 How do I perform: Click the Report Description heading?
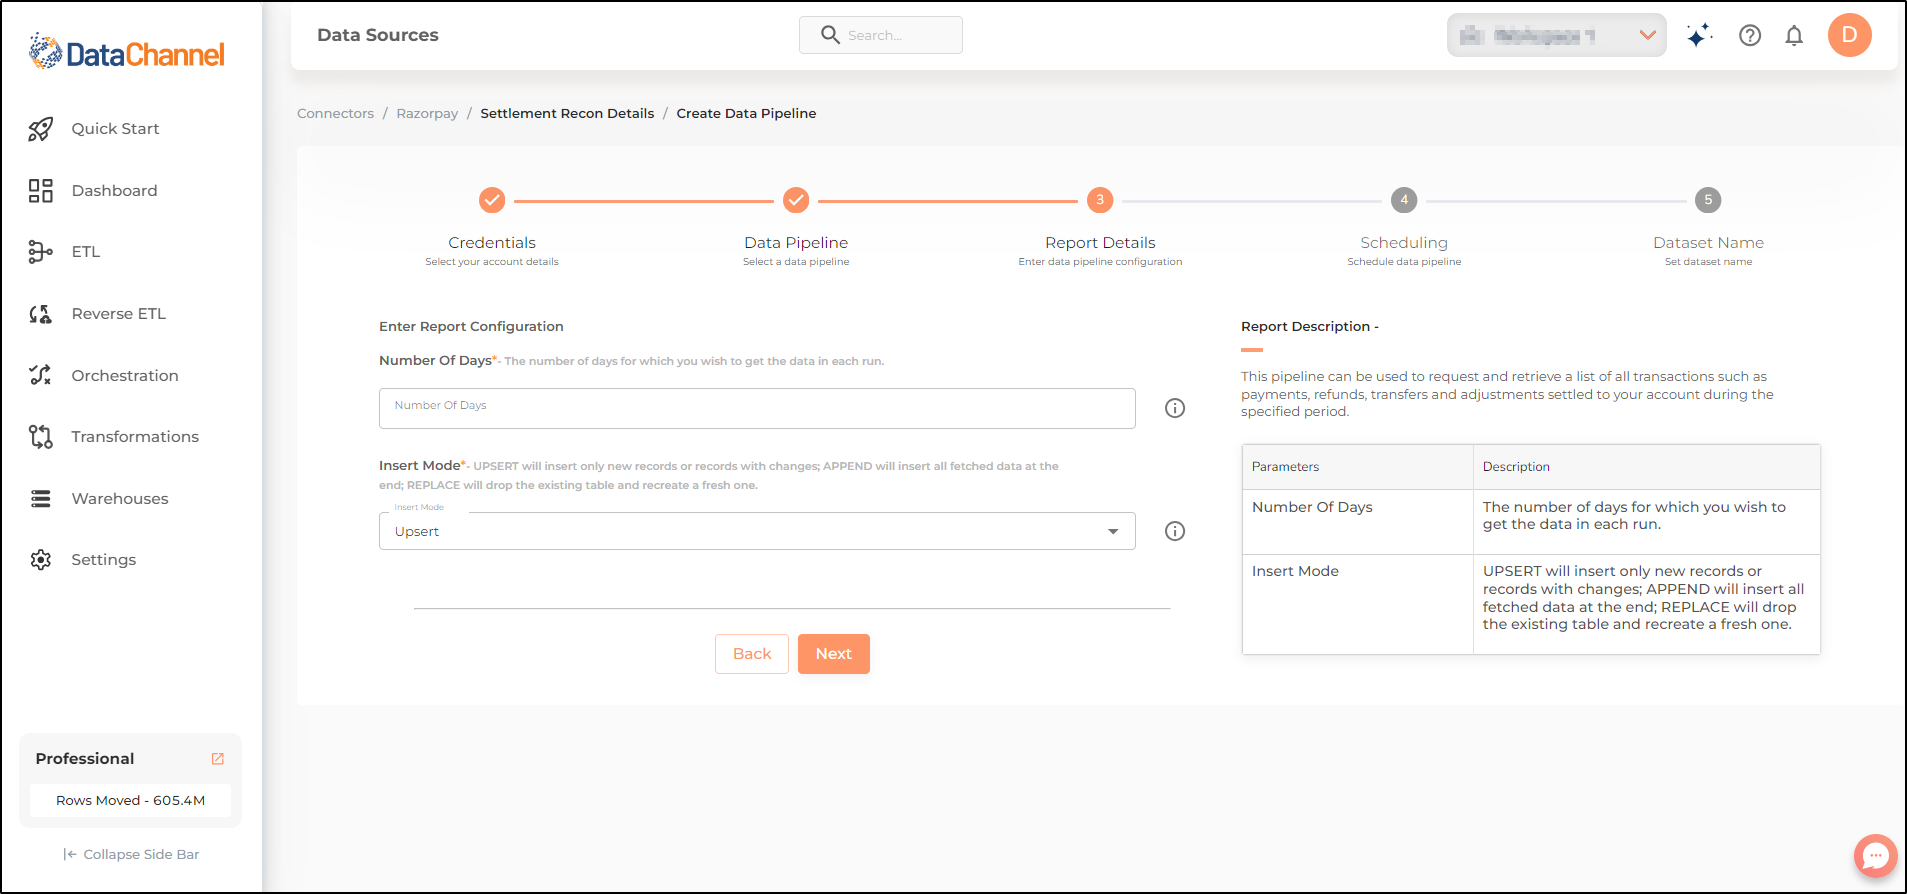click(x=1310, y=327)
